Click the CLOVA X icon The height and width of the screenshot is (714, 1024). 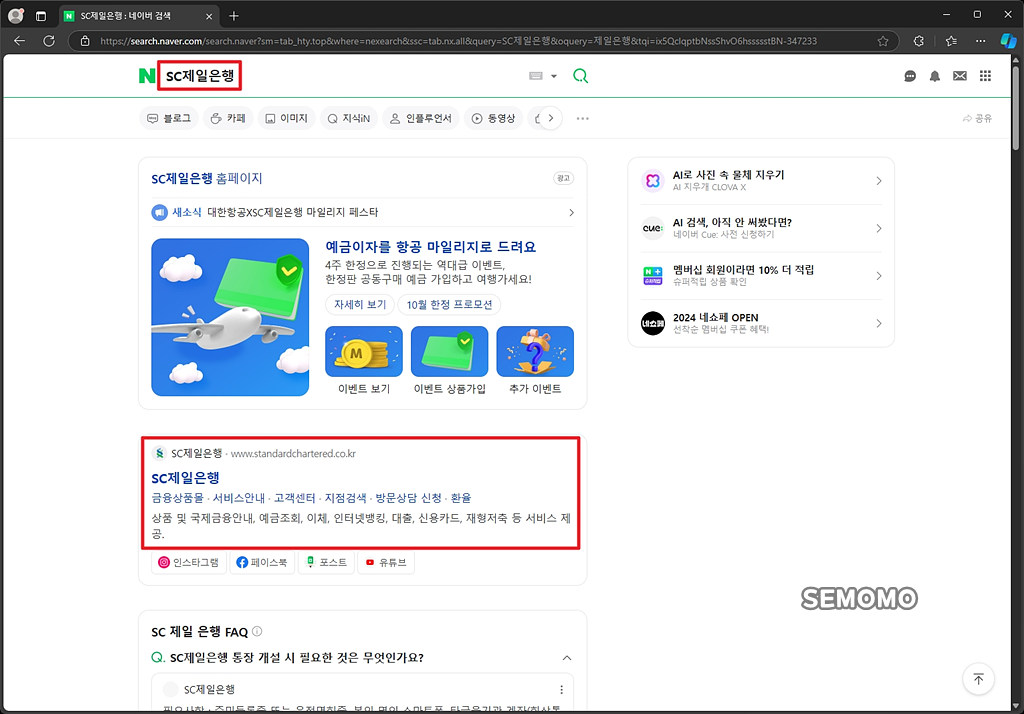coord(652,181)
